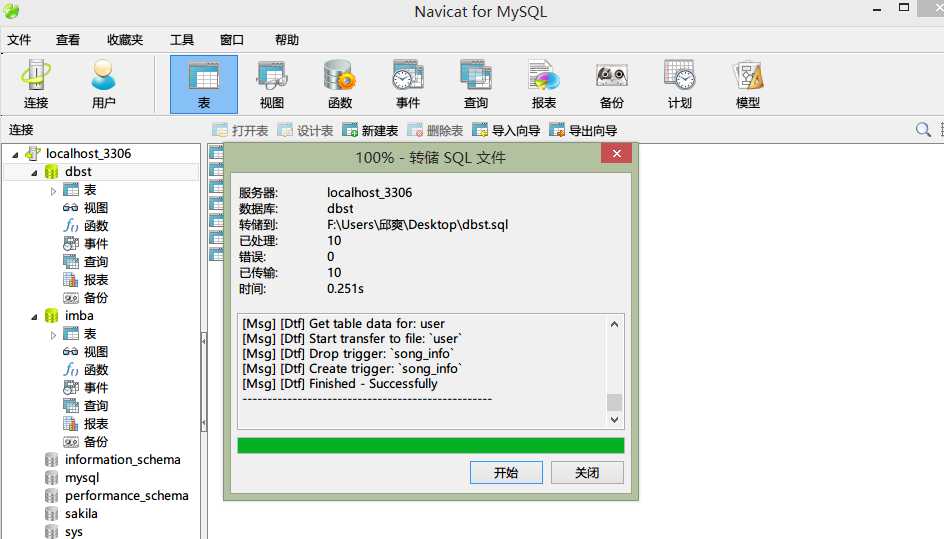
Task: Open the 查询 (Query) toolbar icon
Action: pos(476,84)
